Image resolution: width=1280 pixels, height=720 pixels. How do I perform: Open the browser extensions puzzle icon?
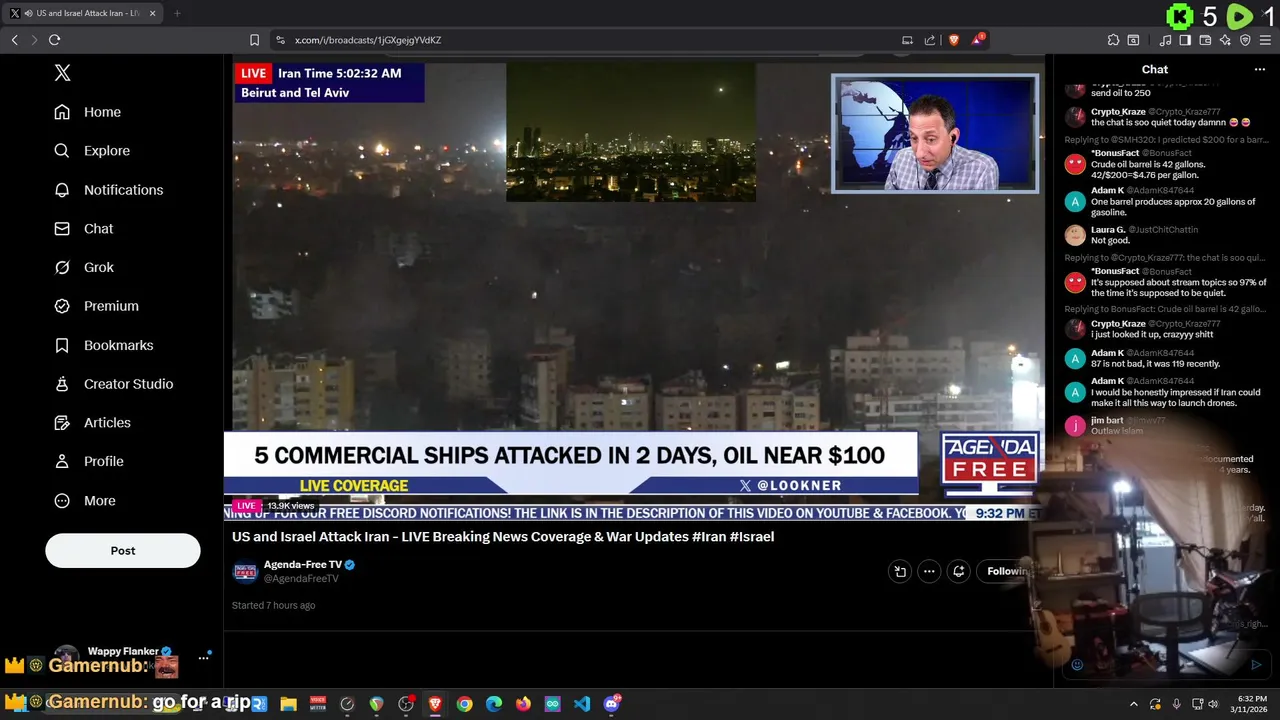click(x=1113, y=40)
